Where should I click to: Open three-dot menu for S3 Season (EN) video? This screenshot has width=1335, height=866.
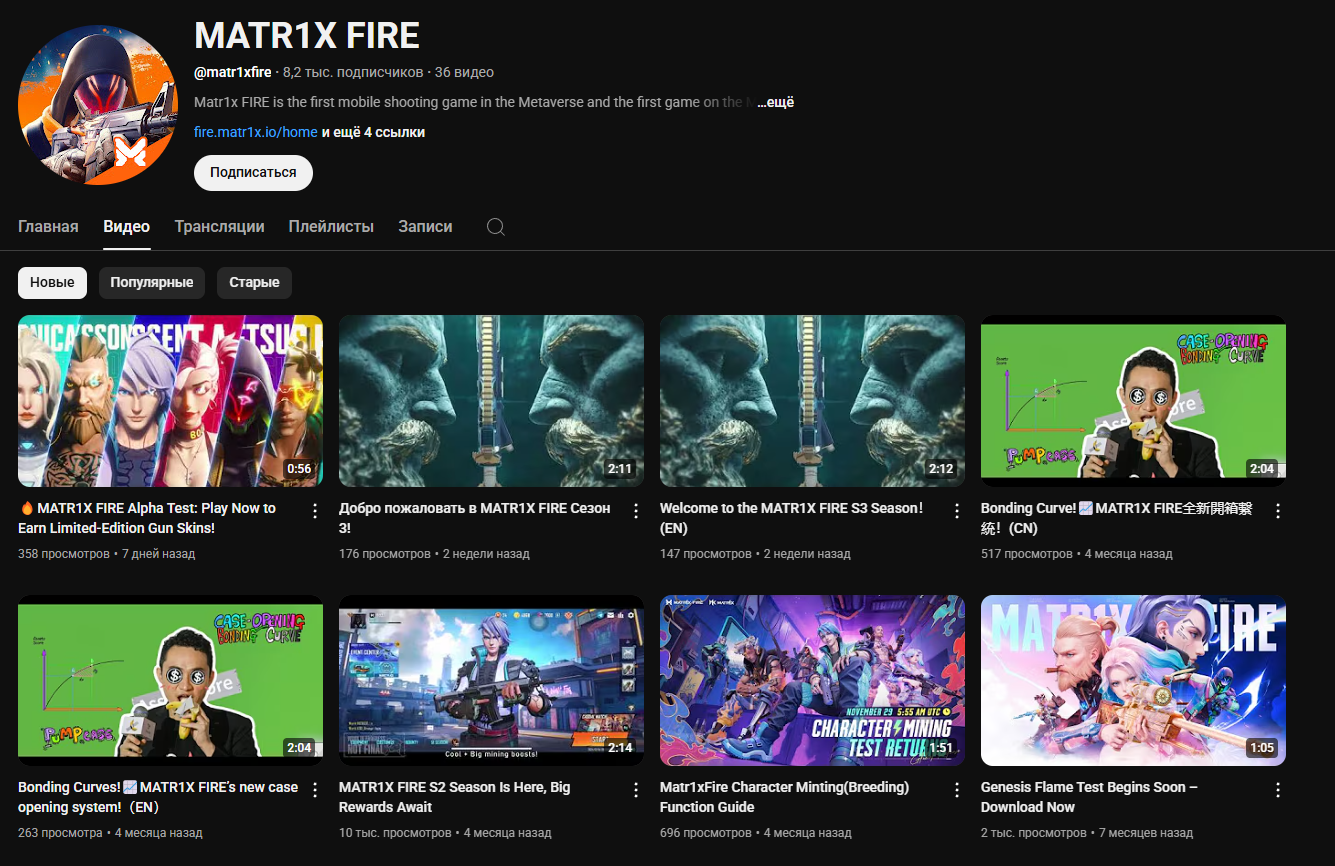(x=957, y=511)
